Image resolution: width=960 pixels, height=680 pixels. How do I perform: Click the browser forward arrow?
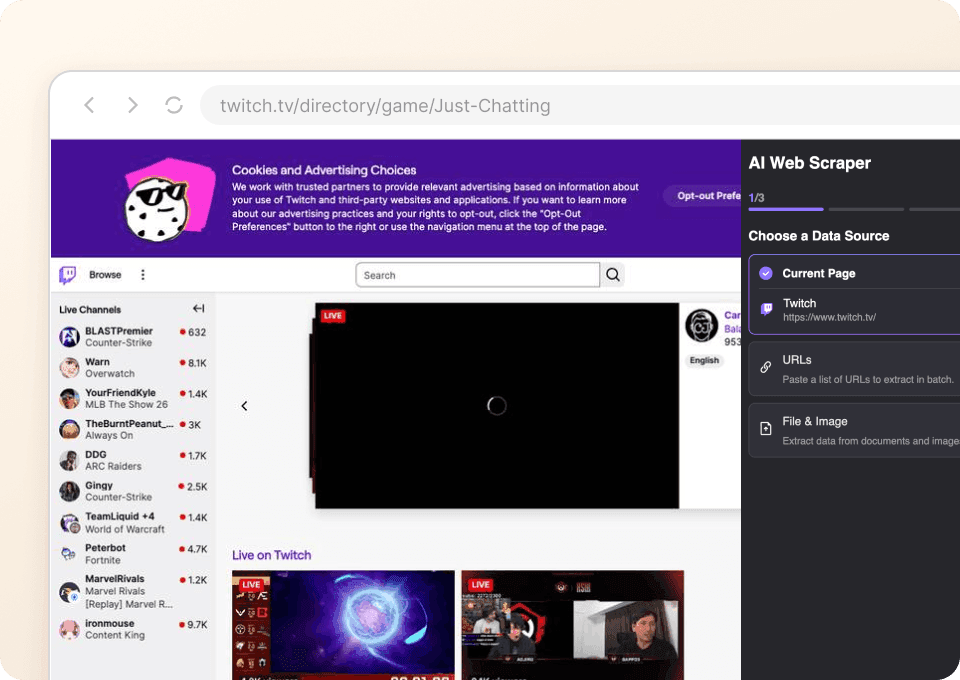(x=132, y=105)
